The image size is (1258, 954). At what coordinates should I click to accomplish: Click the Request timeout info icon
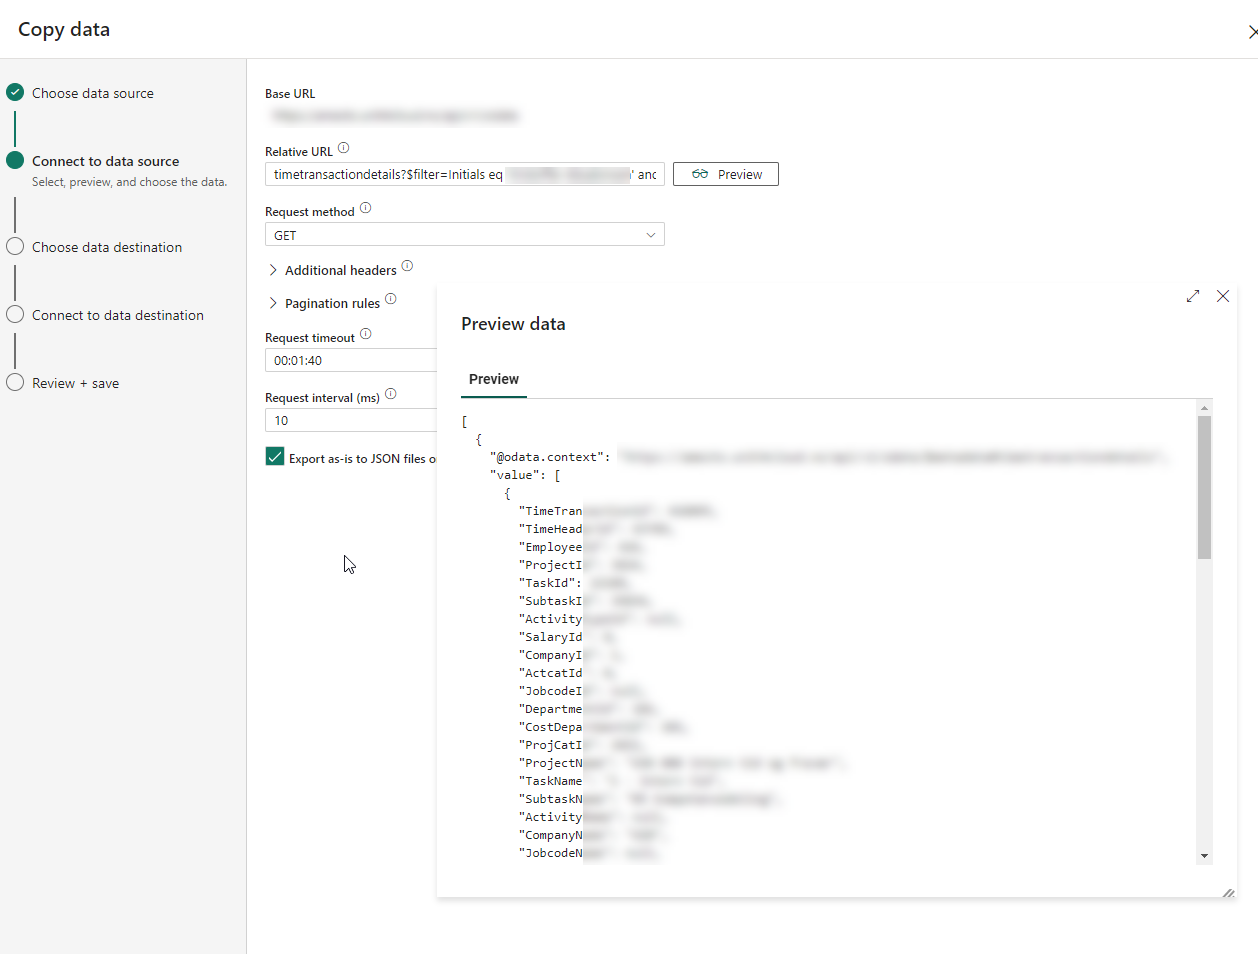(365, 334)
